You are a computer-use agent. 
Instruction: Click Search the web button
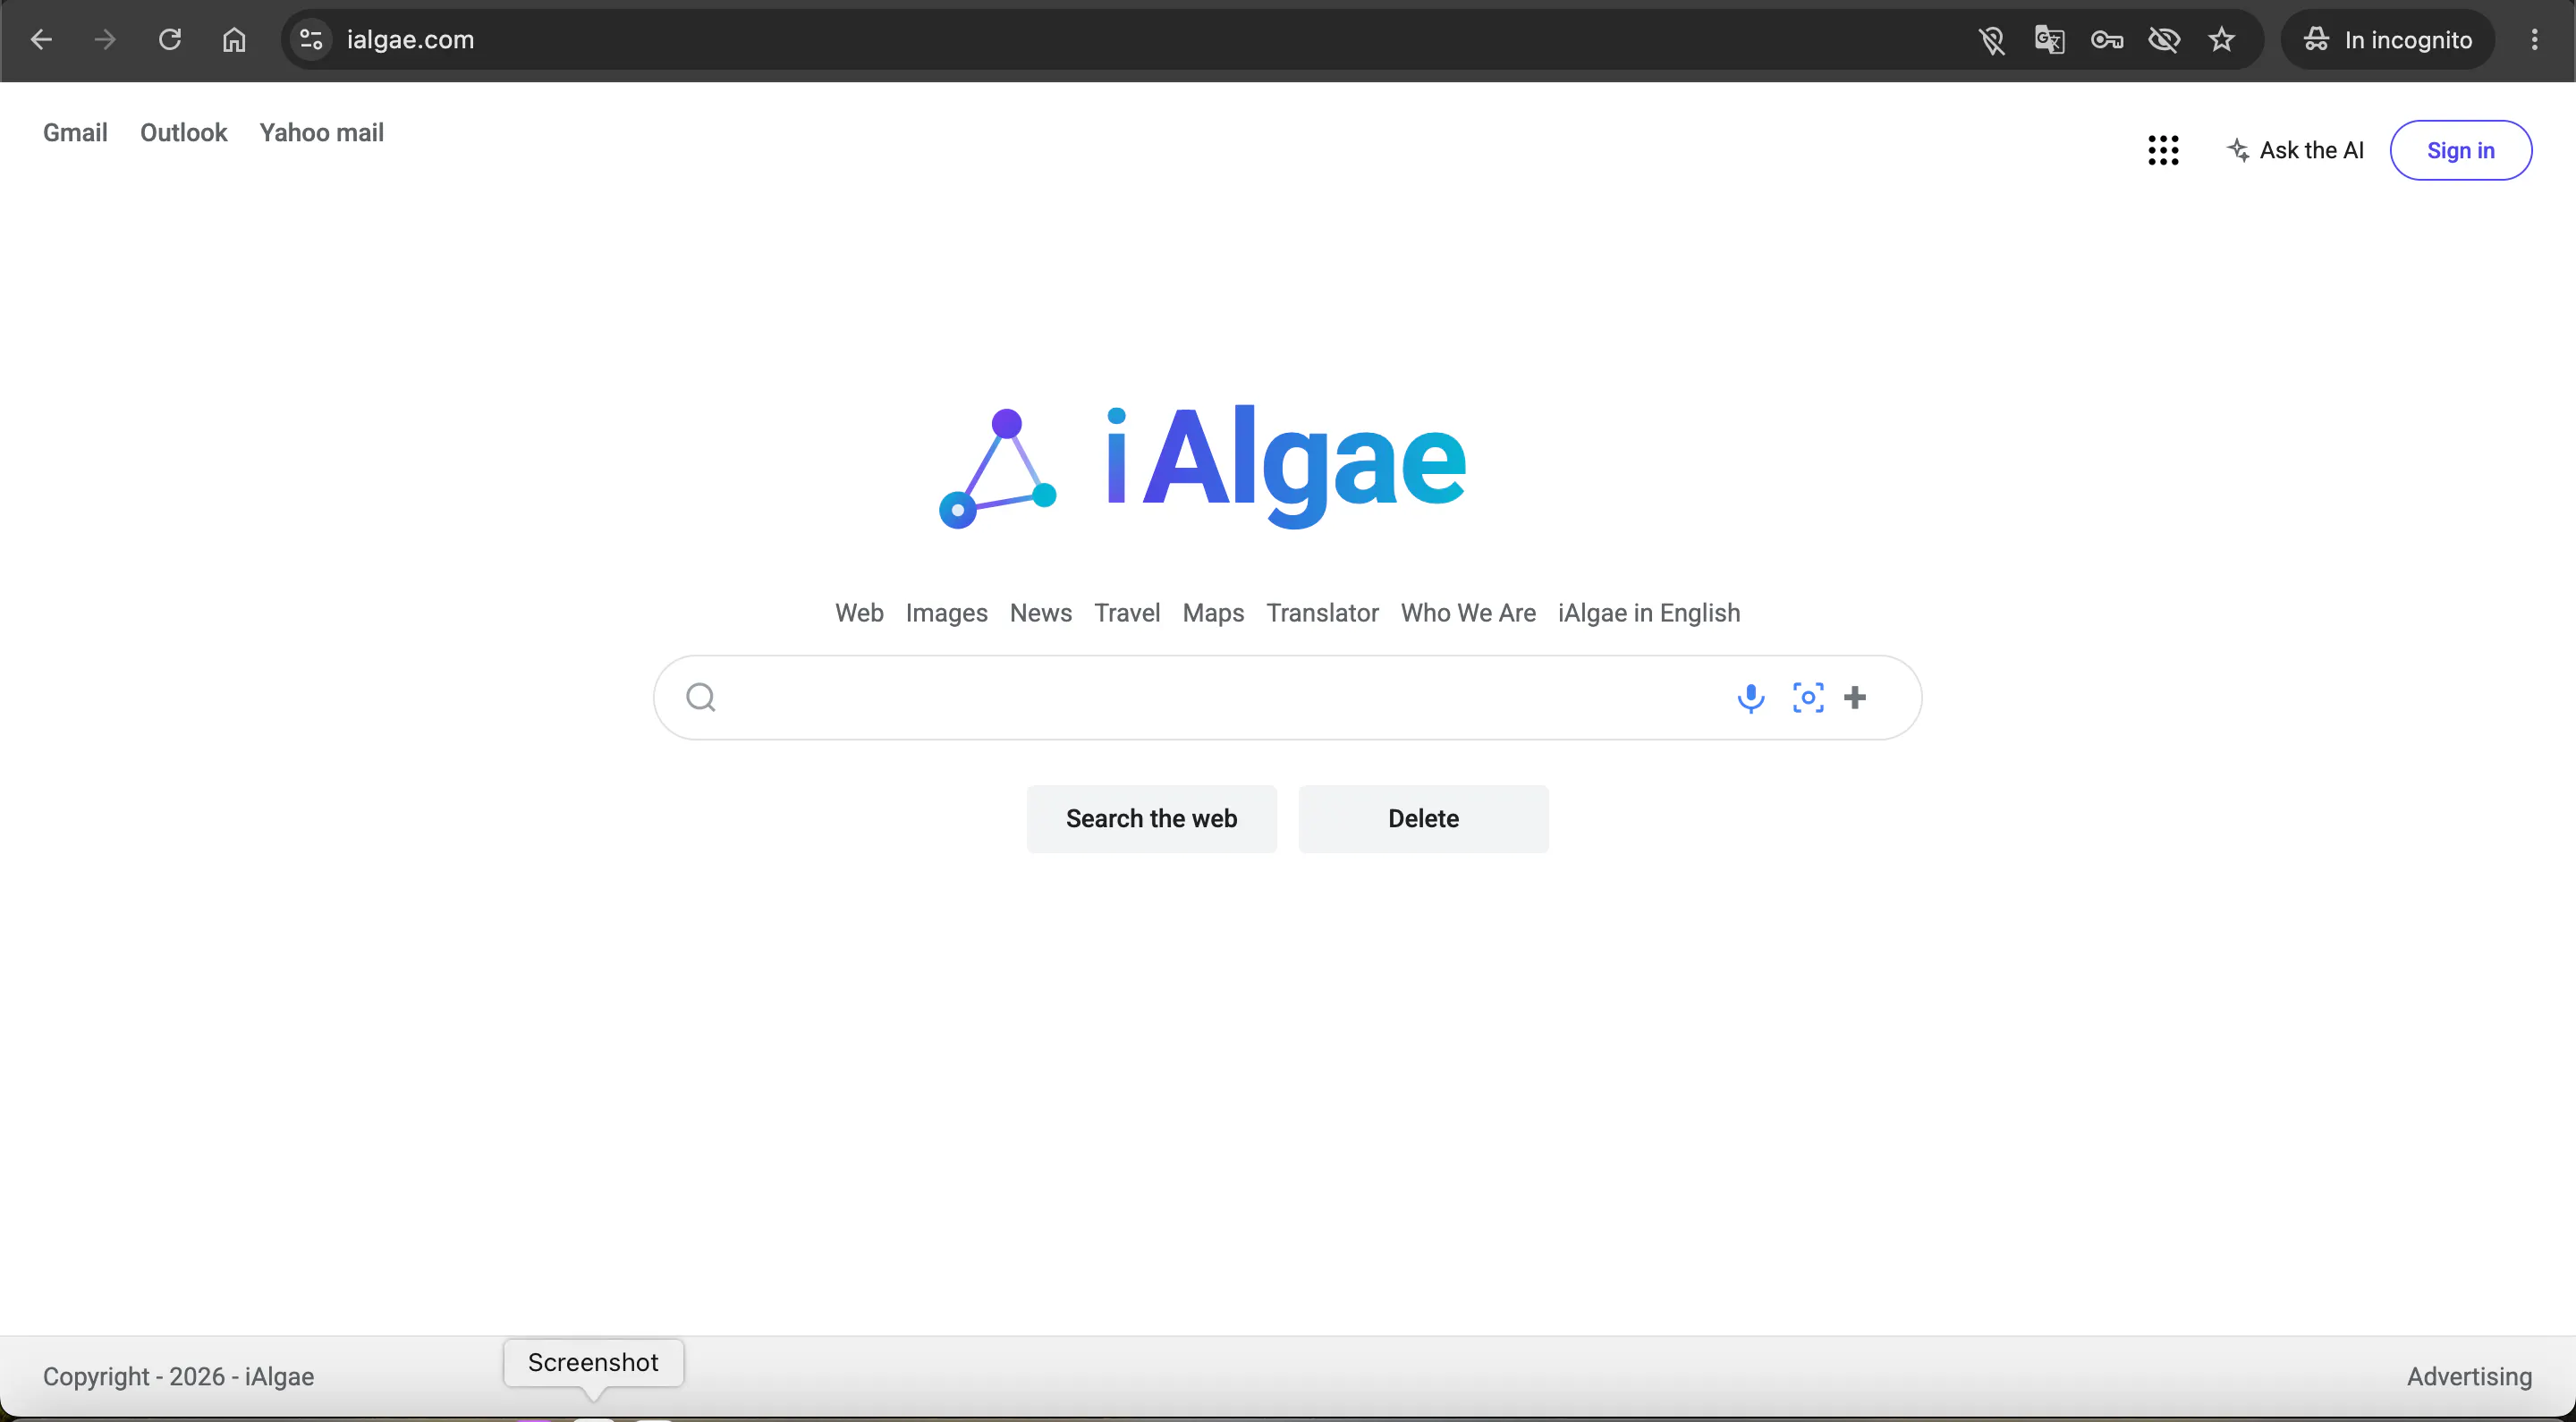click(1151, 819)
